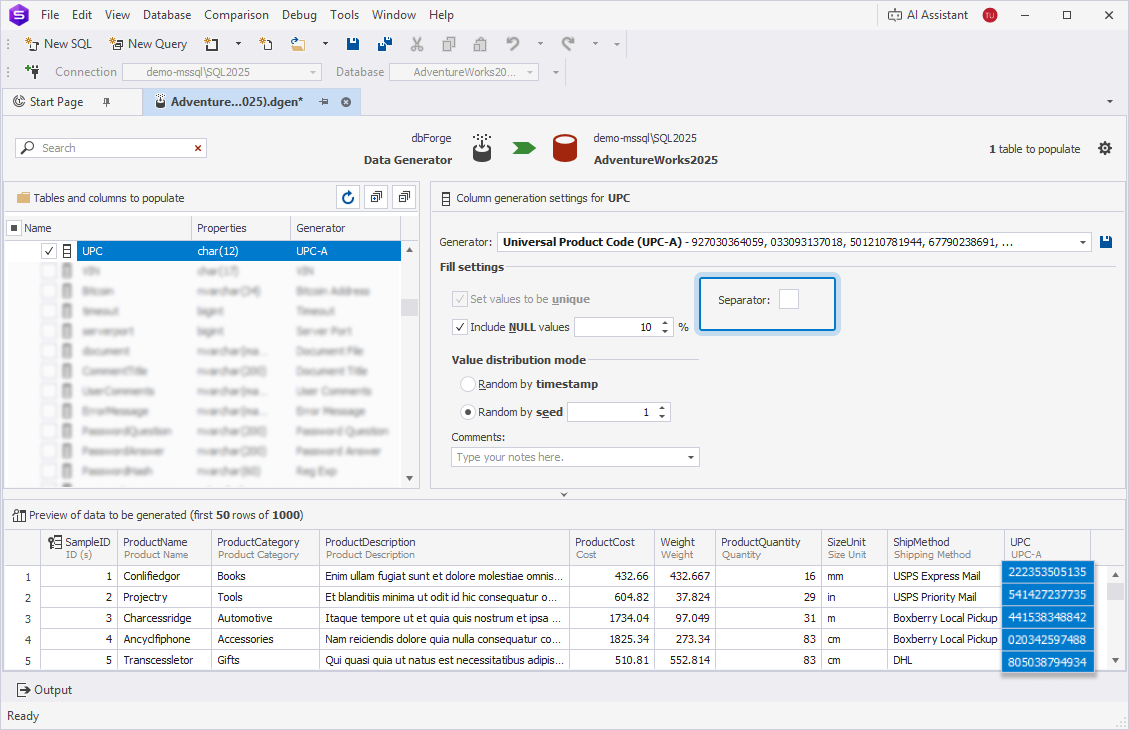Switch to the Start Page tab
This screenshot has width=1129, height=730.
[57, 102]
